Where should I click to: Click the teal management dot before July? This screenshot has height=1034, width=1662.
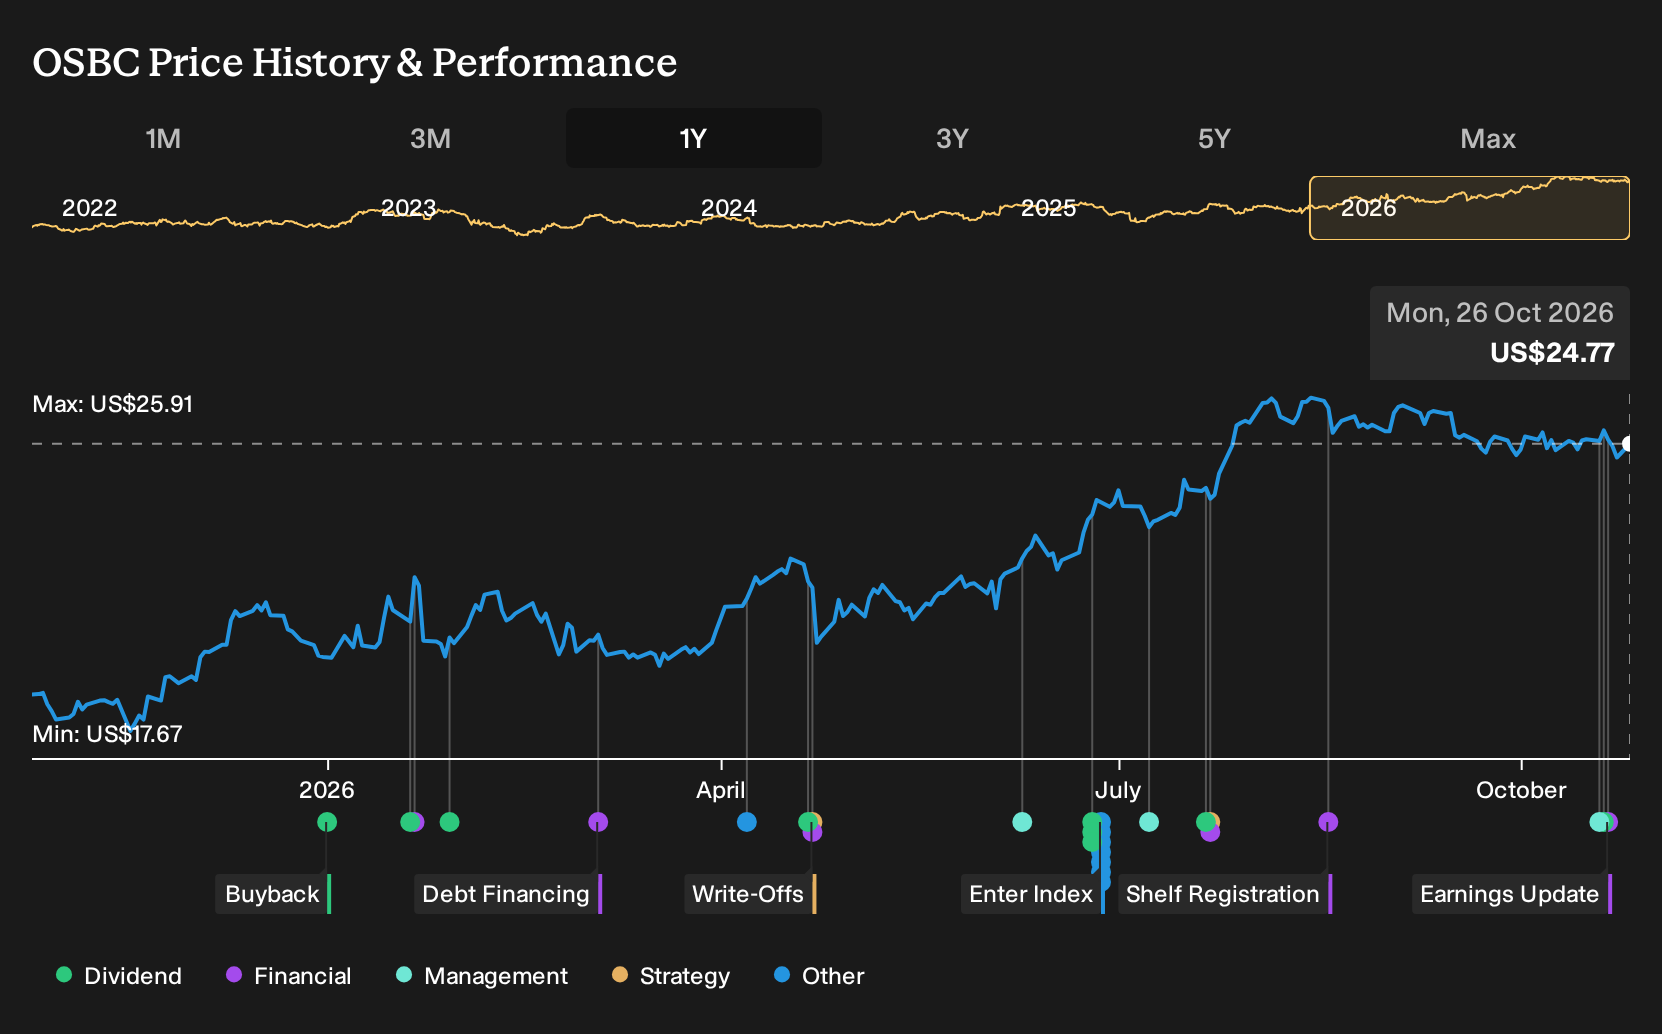(x=1022, y=822)
